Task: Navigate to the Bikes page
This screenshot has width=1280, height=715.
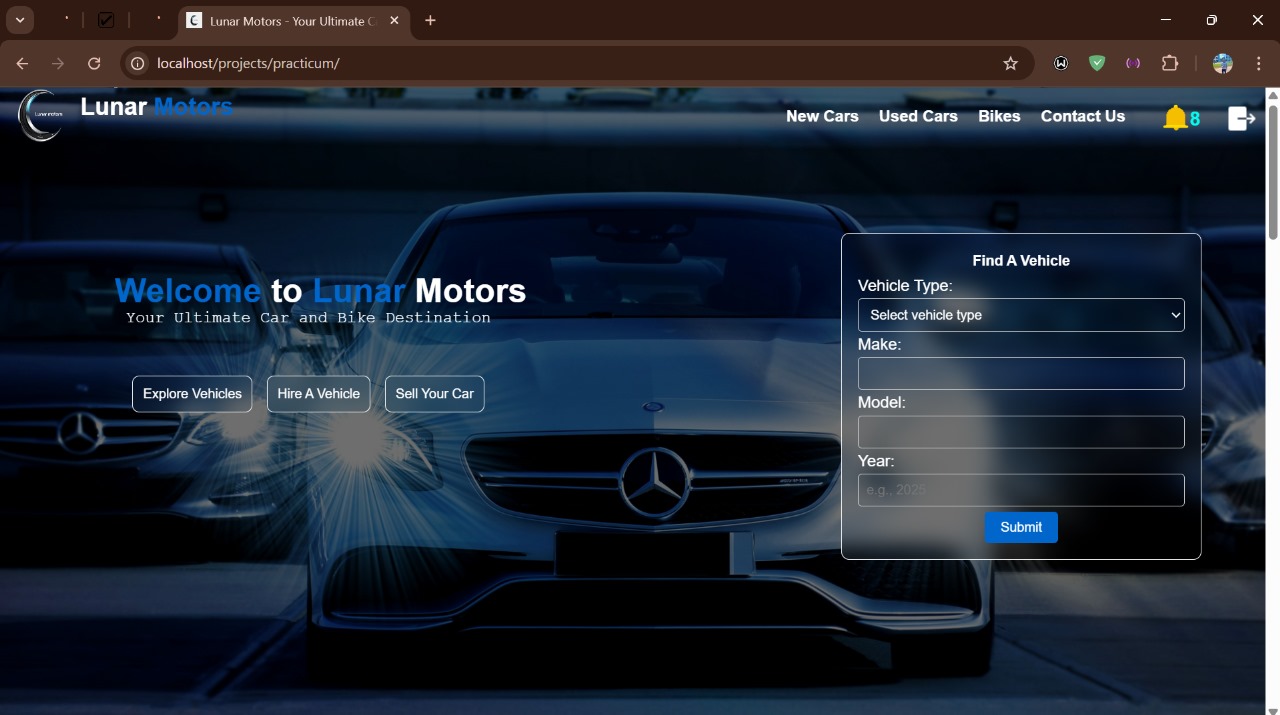Action: tap(999, 116)
